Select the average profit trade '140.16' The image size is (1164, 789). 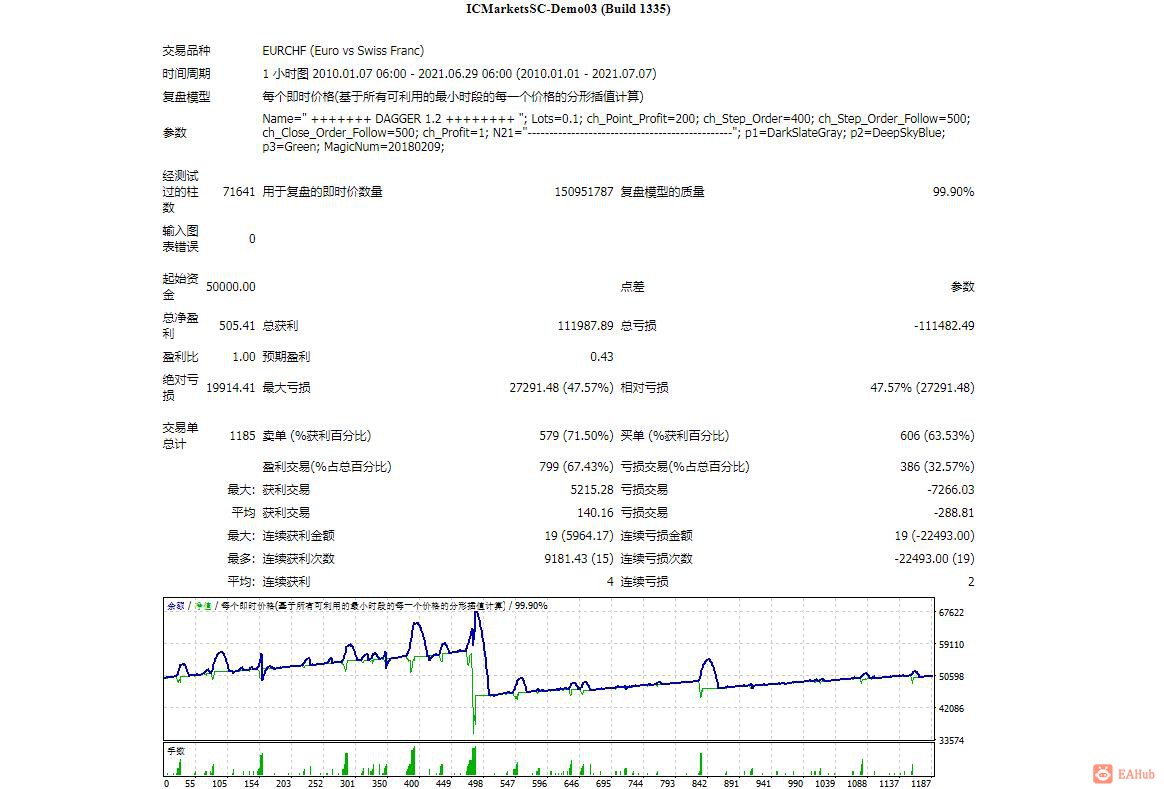click(x=595, y=513)
